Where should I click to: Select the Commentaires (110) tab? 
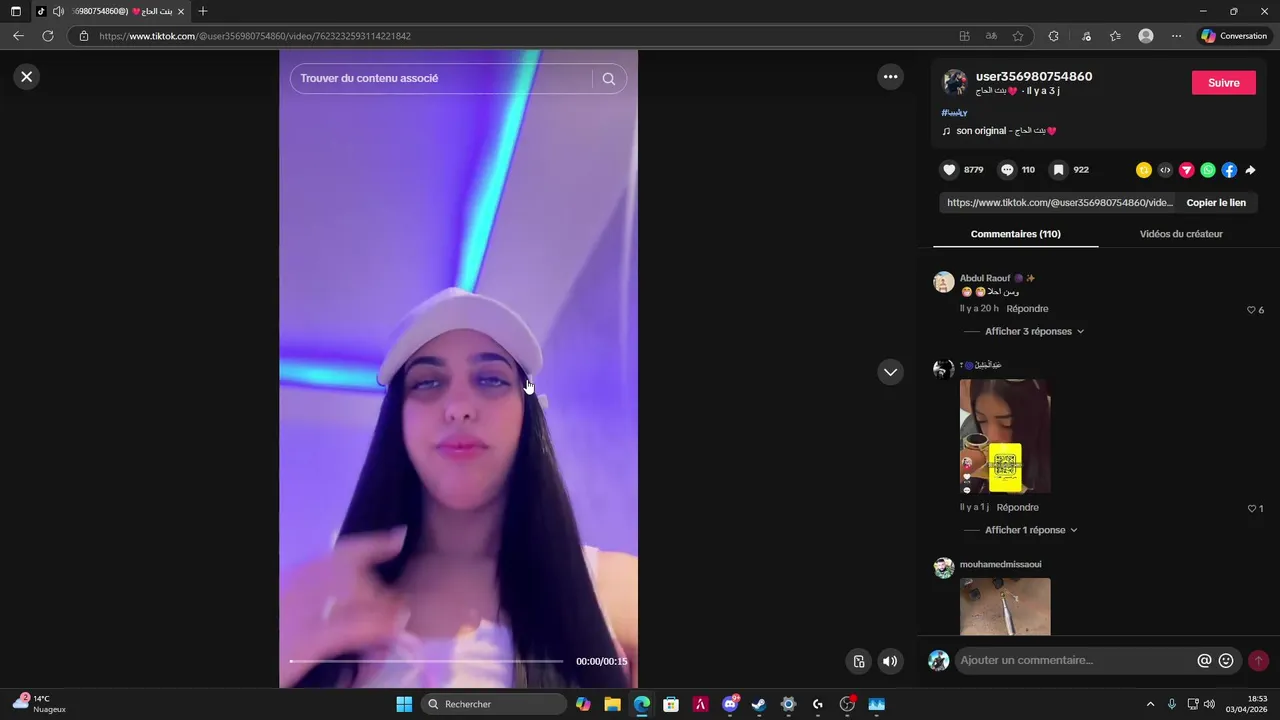(1015, 234)
